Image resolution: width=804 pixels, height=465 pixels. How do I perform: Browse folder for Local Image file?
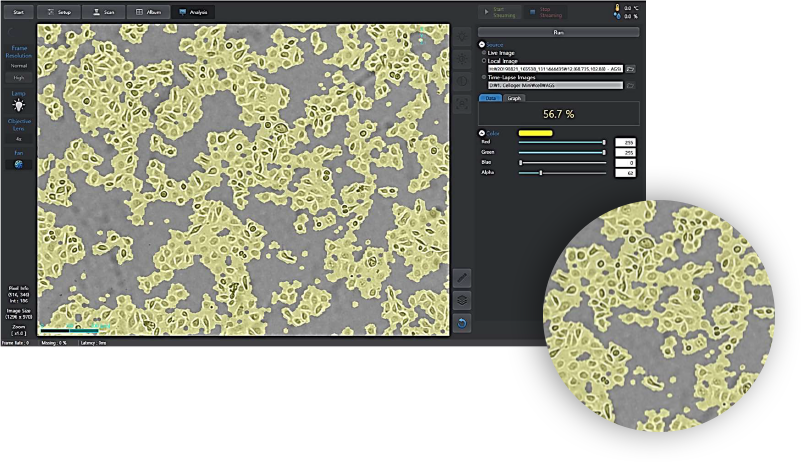pos(630,69)
